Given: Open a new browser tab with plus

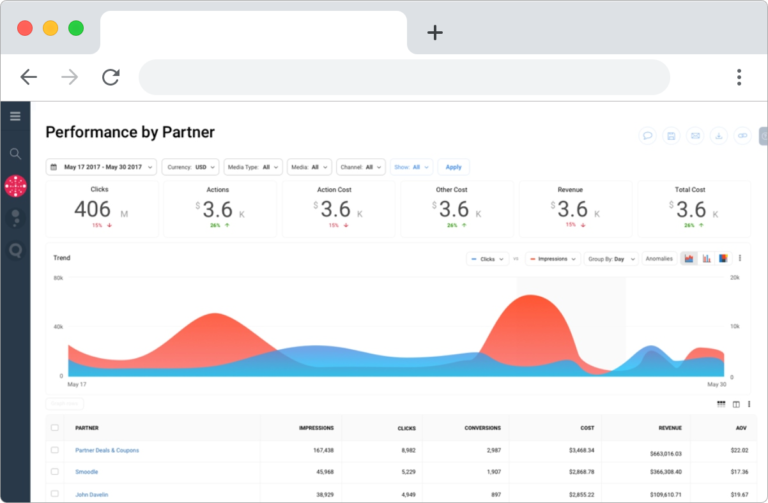Looking at the screenshot, I should point(435,33).
